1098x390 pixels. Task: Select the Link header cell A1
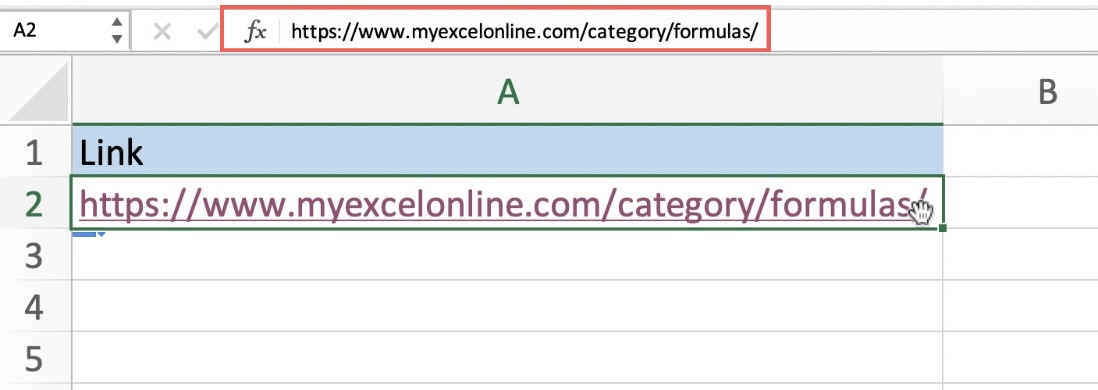(x=508, y=151)
